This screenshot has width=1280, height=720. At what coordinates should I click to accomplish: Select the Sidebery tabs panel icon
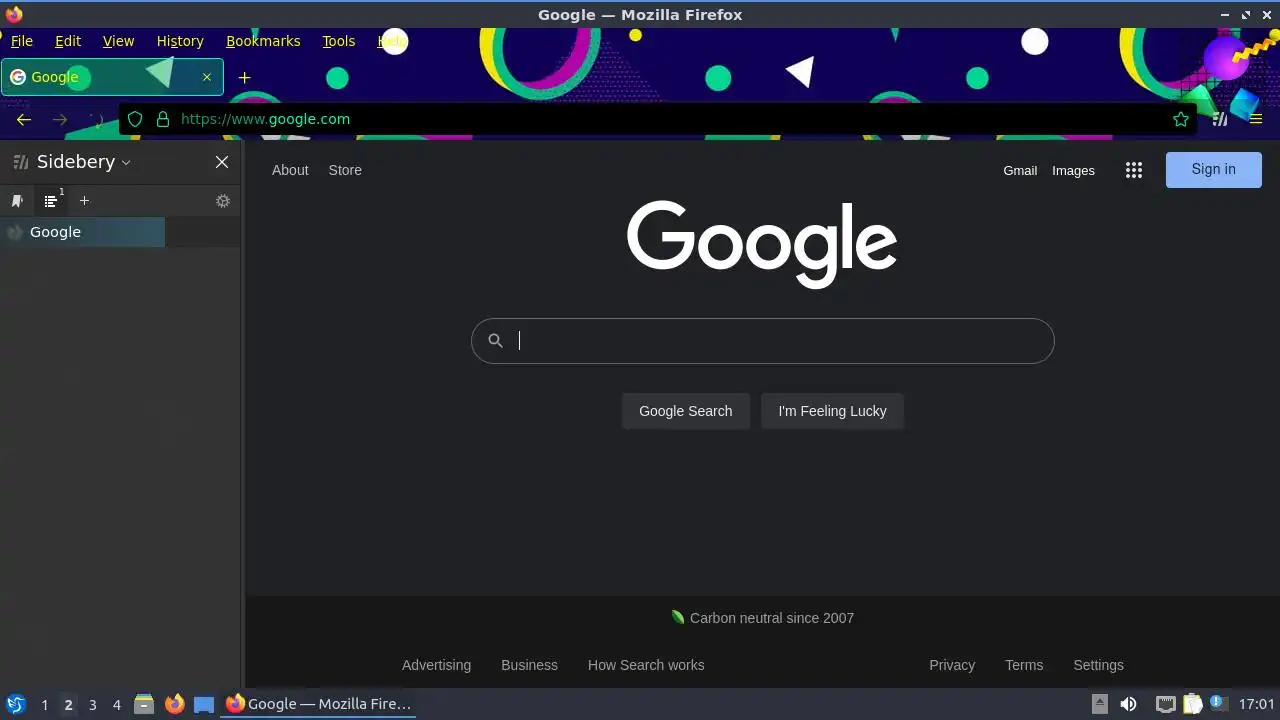click(x=51, y=201)
